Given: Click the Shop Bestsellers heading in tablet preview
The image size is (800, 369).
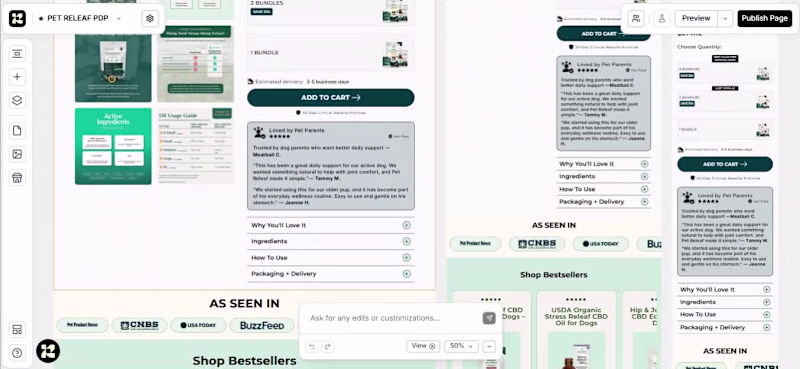Looking at the screenshot, I should click(554, 275).
